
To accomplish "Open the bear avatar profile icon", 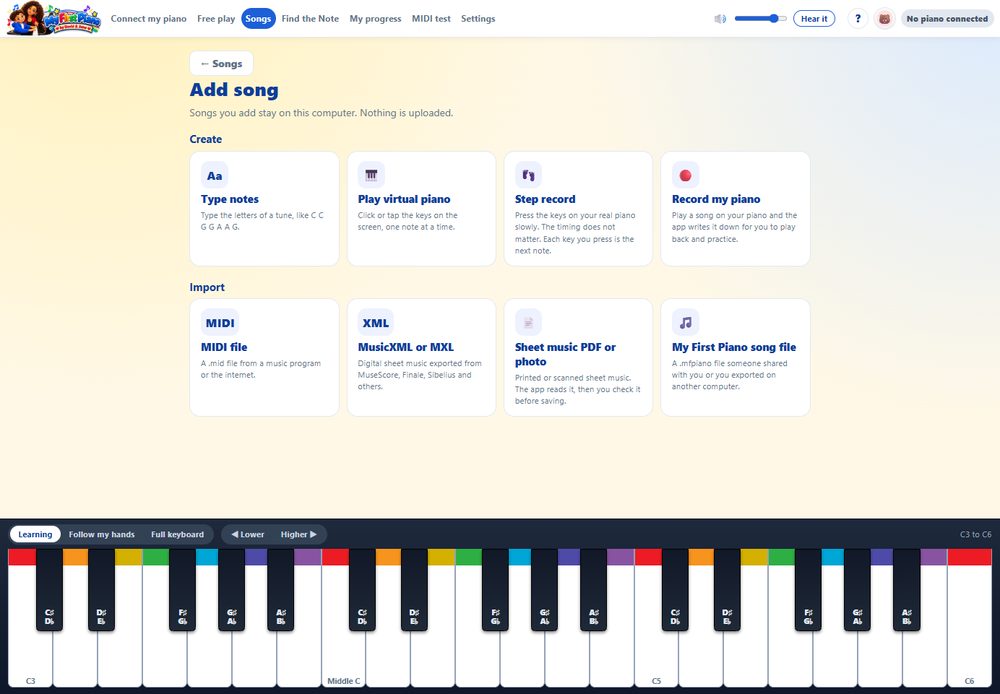I will [x=885, y=18].
